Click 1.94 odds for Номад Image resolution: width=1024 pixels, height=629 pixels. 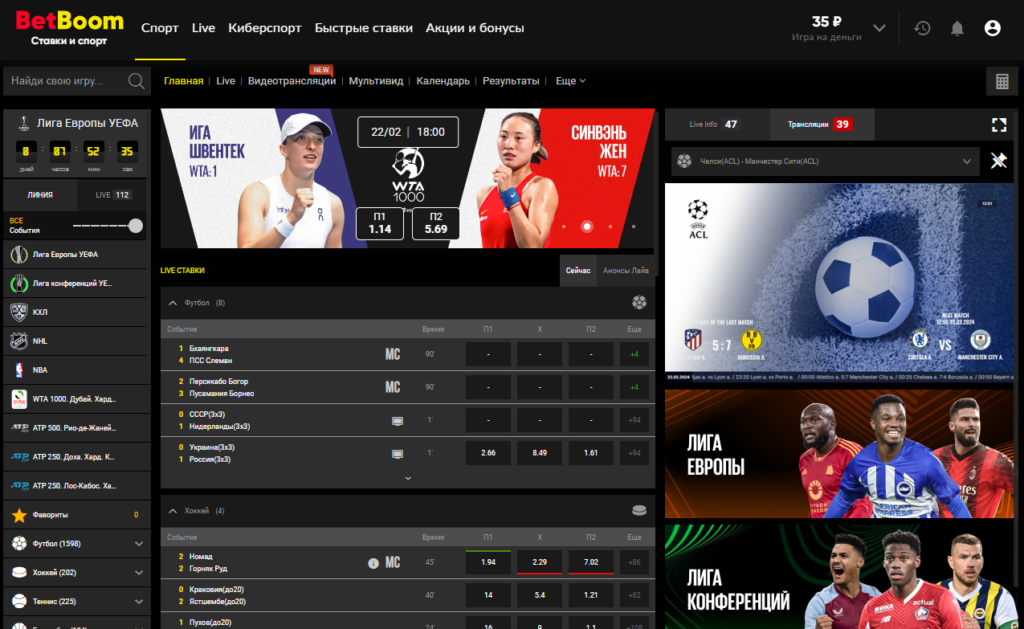point(488,562)
